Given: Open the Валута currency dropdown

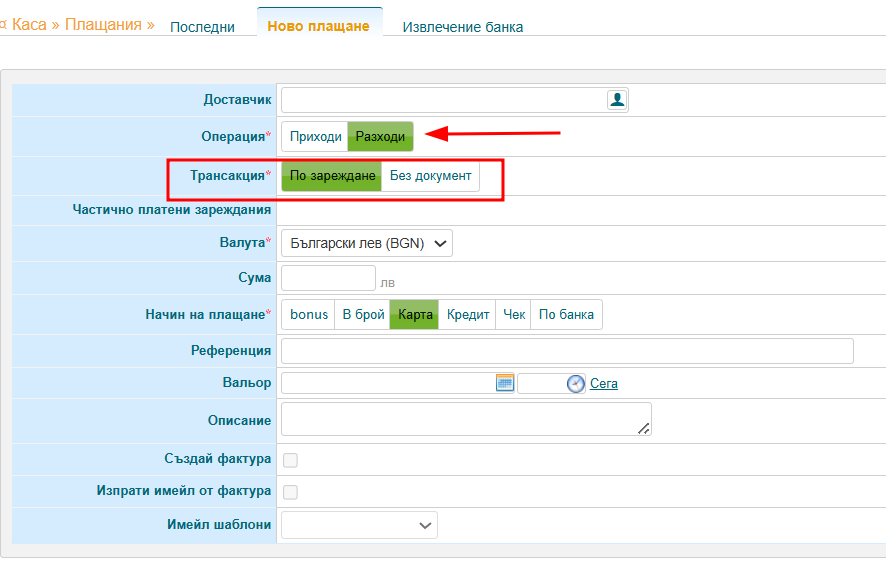Looking at the screenshot, I should [x=366, y=243].
